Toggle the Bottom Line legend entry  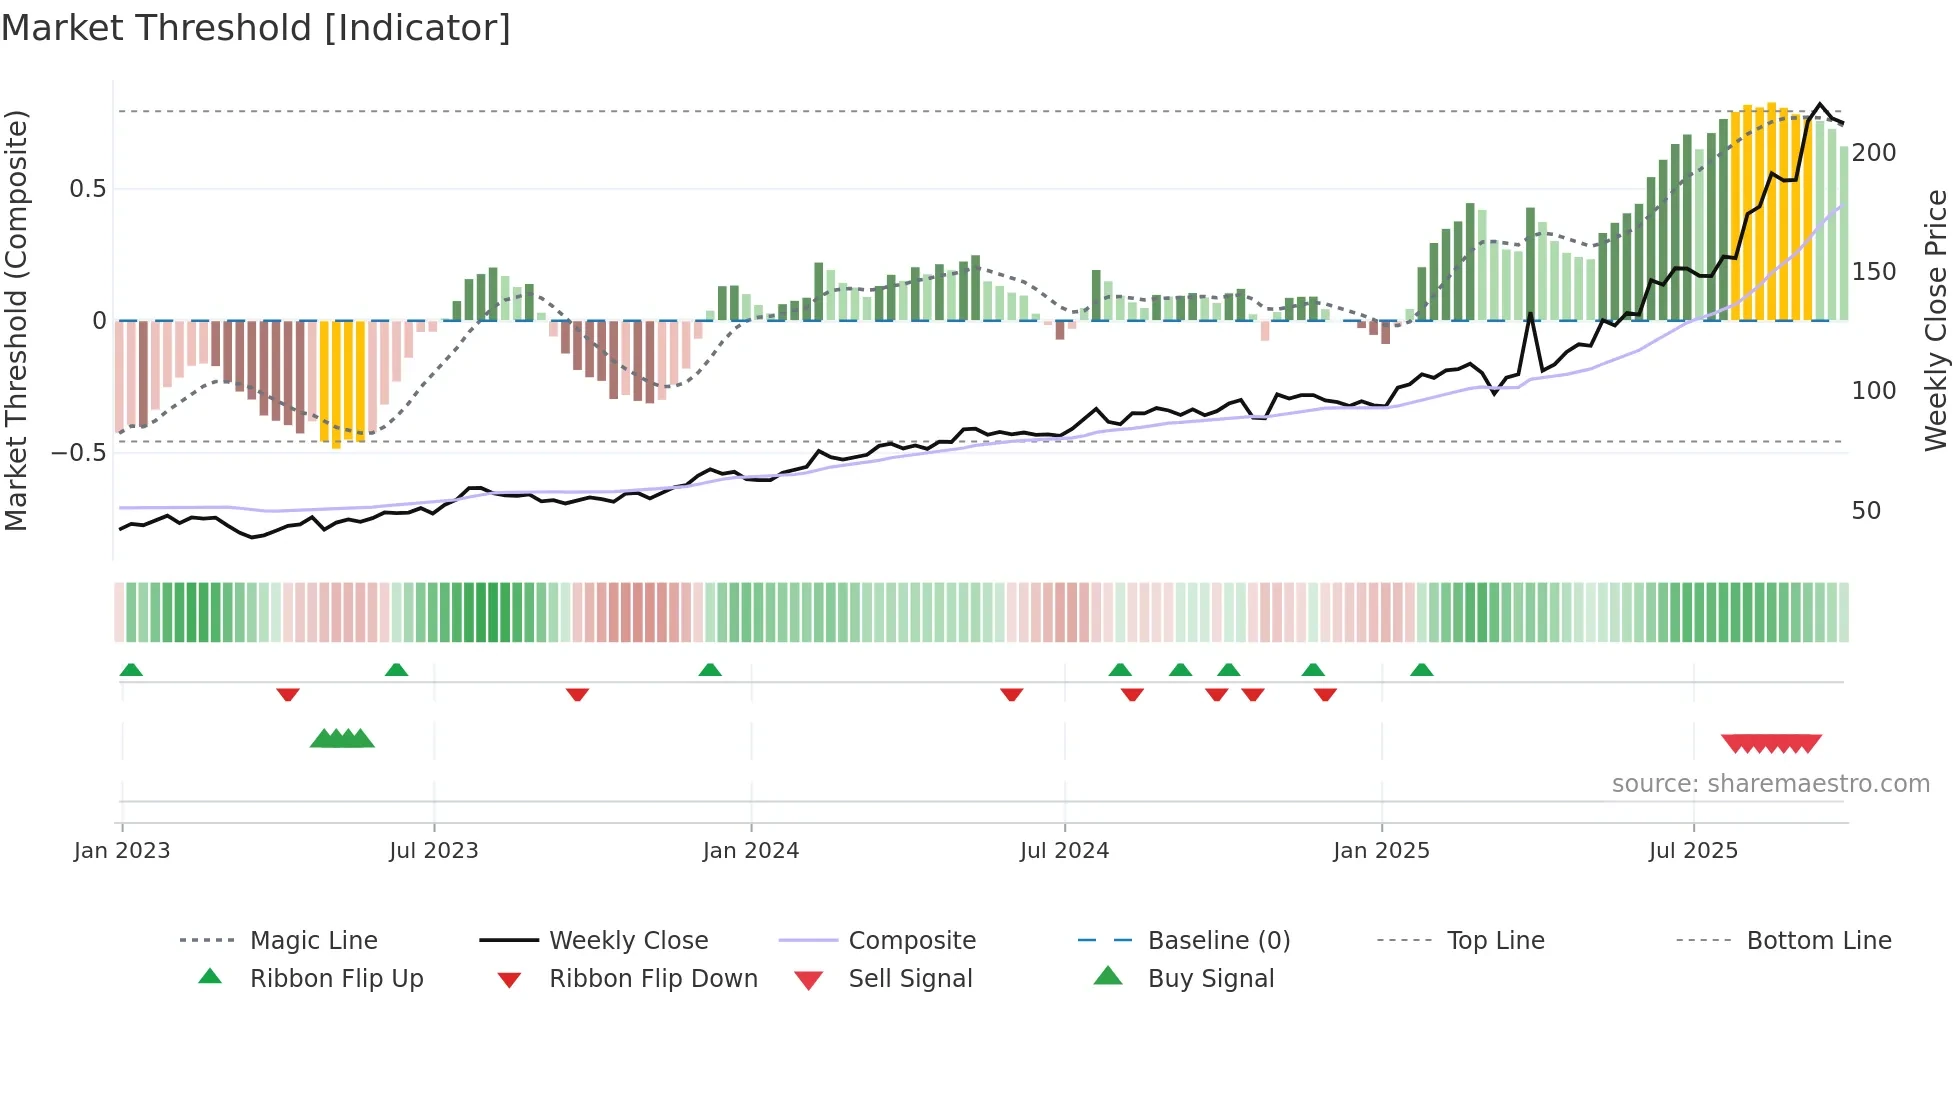(1818, 941)
